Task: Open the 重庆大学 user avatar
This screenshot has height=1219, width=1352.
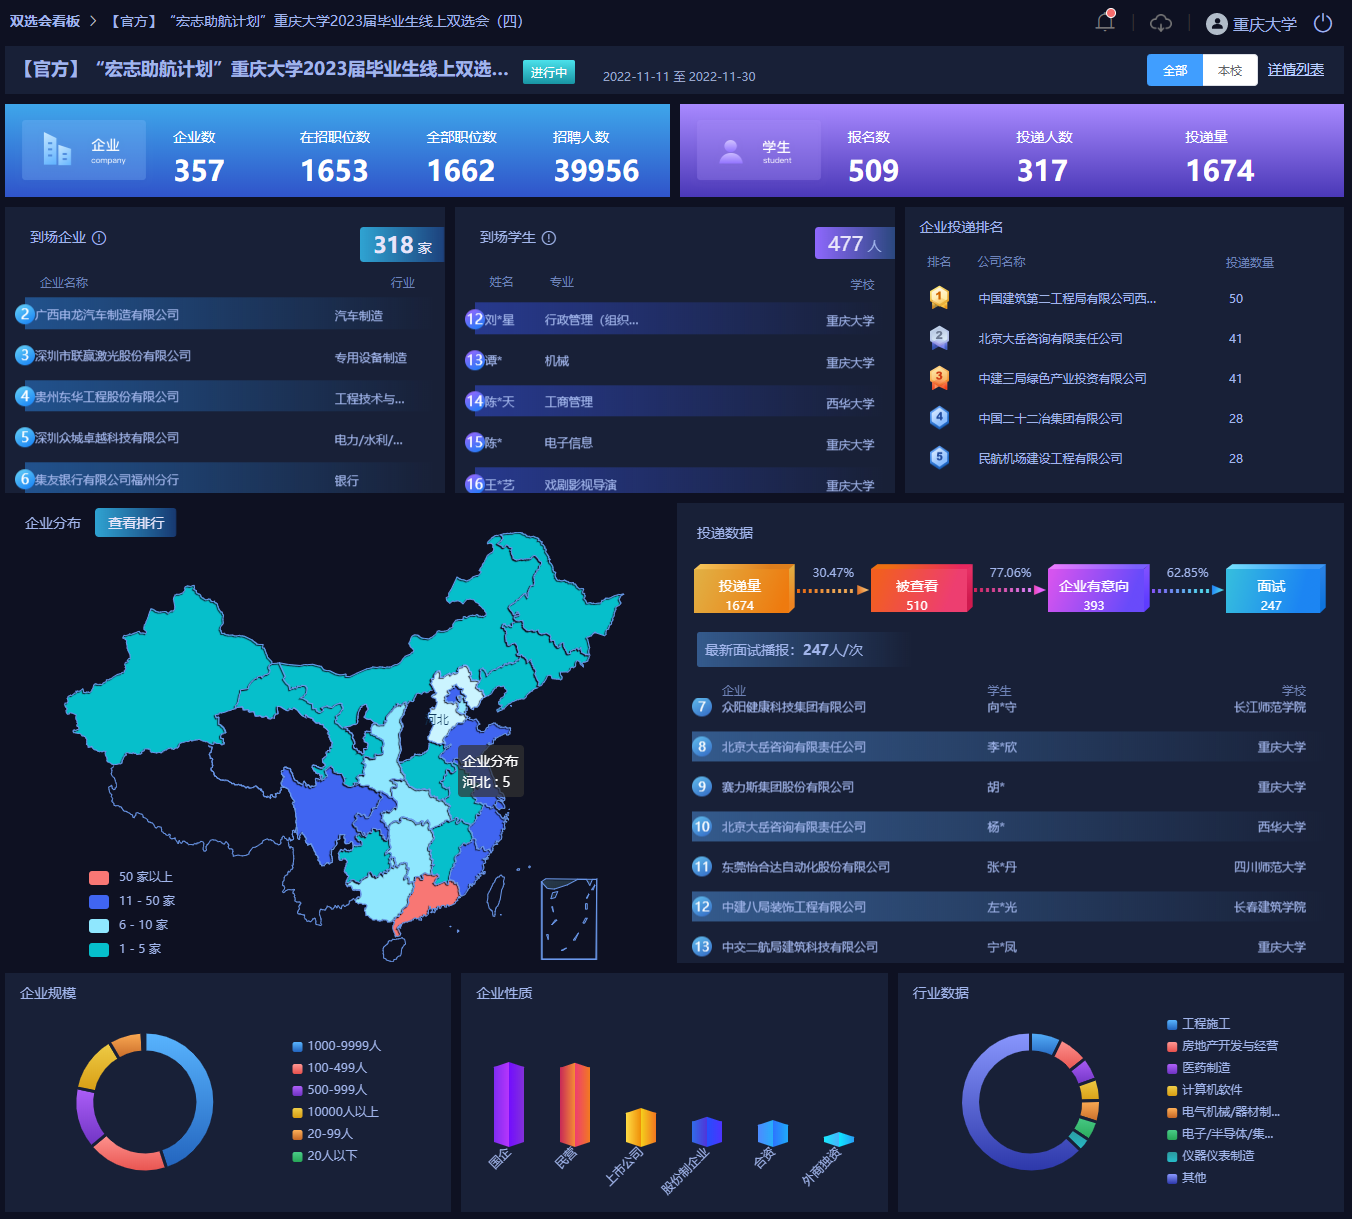Action: pos(1216,24)
